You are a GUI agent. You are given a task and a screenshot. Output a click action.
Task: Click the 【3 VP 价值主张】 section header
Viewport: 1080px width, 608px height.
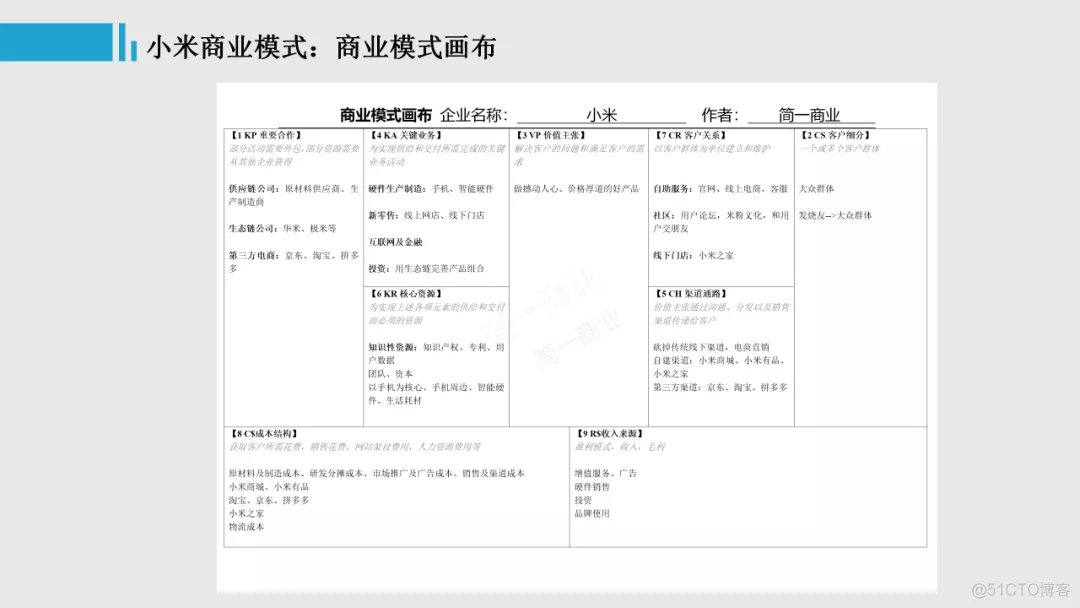coord(551,135)
